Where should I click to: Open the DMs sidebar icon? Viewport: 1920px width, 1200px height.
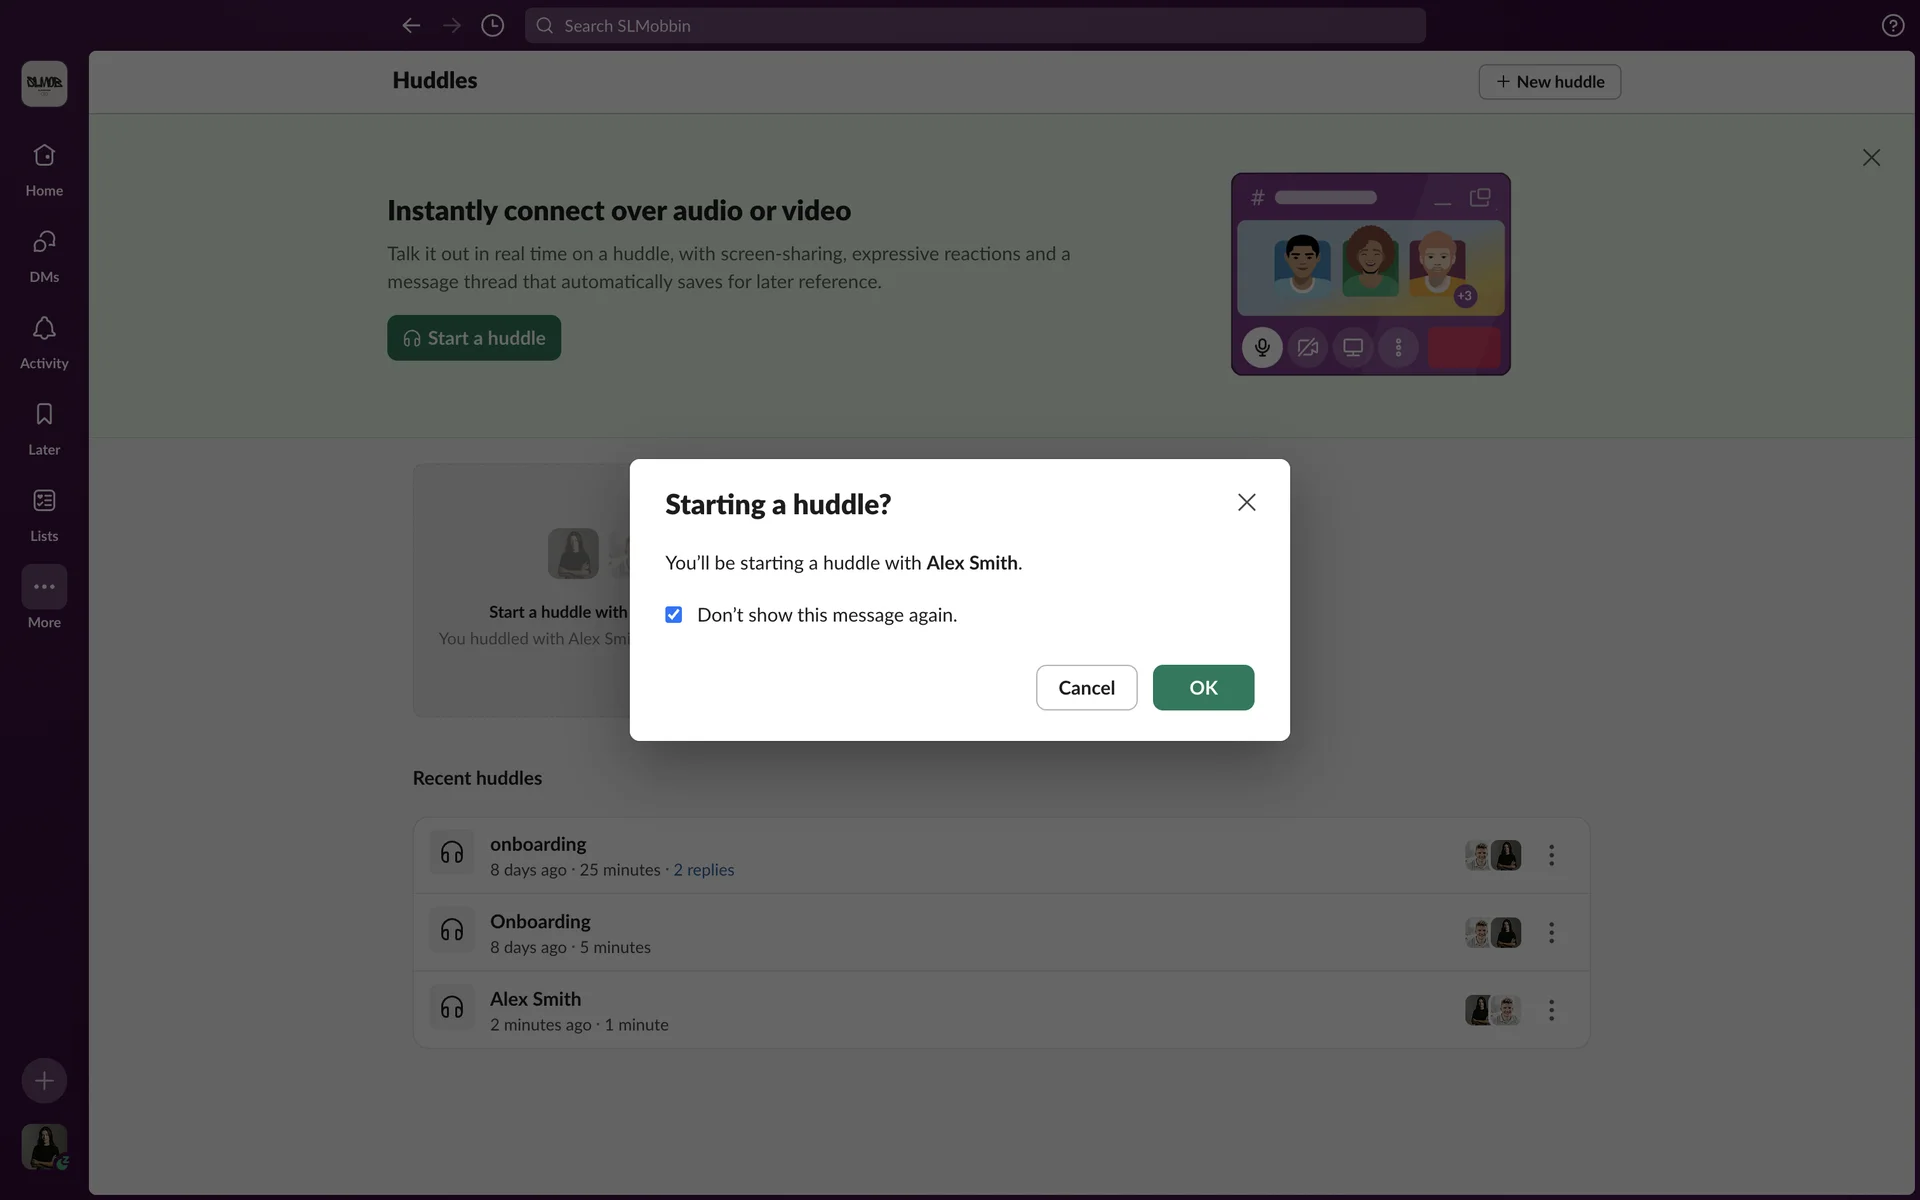coord(44,243)
